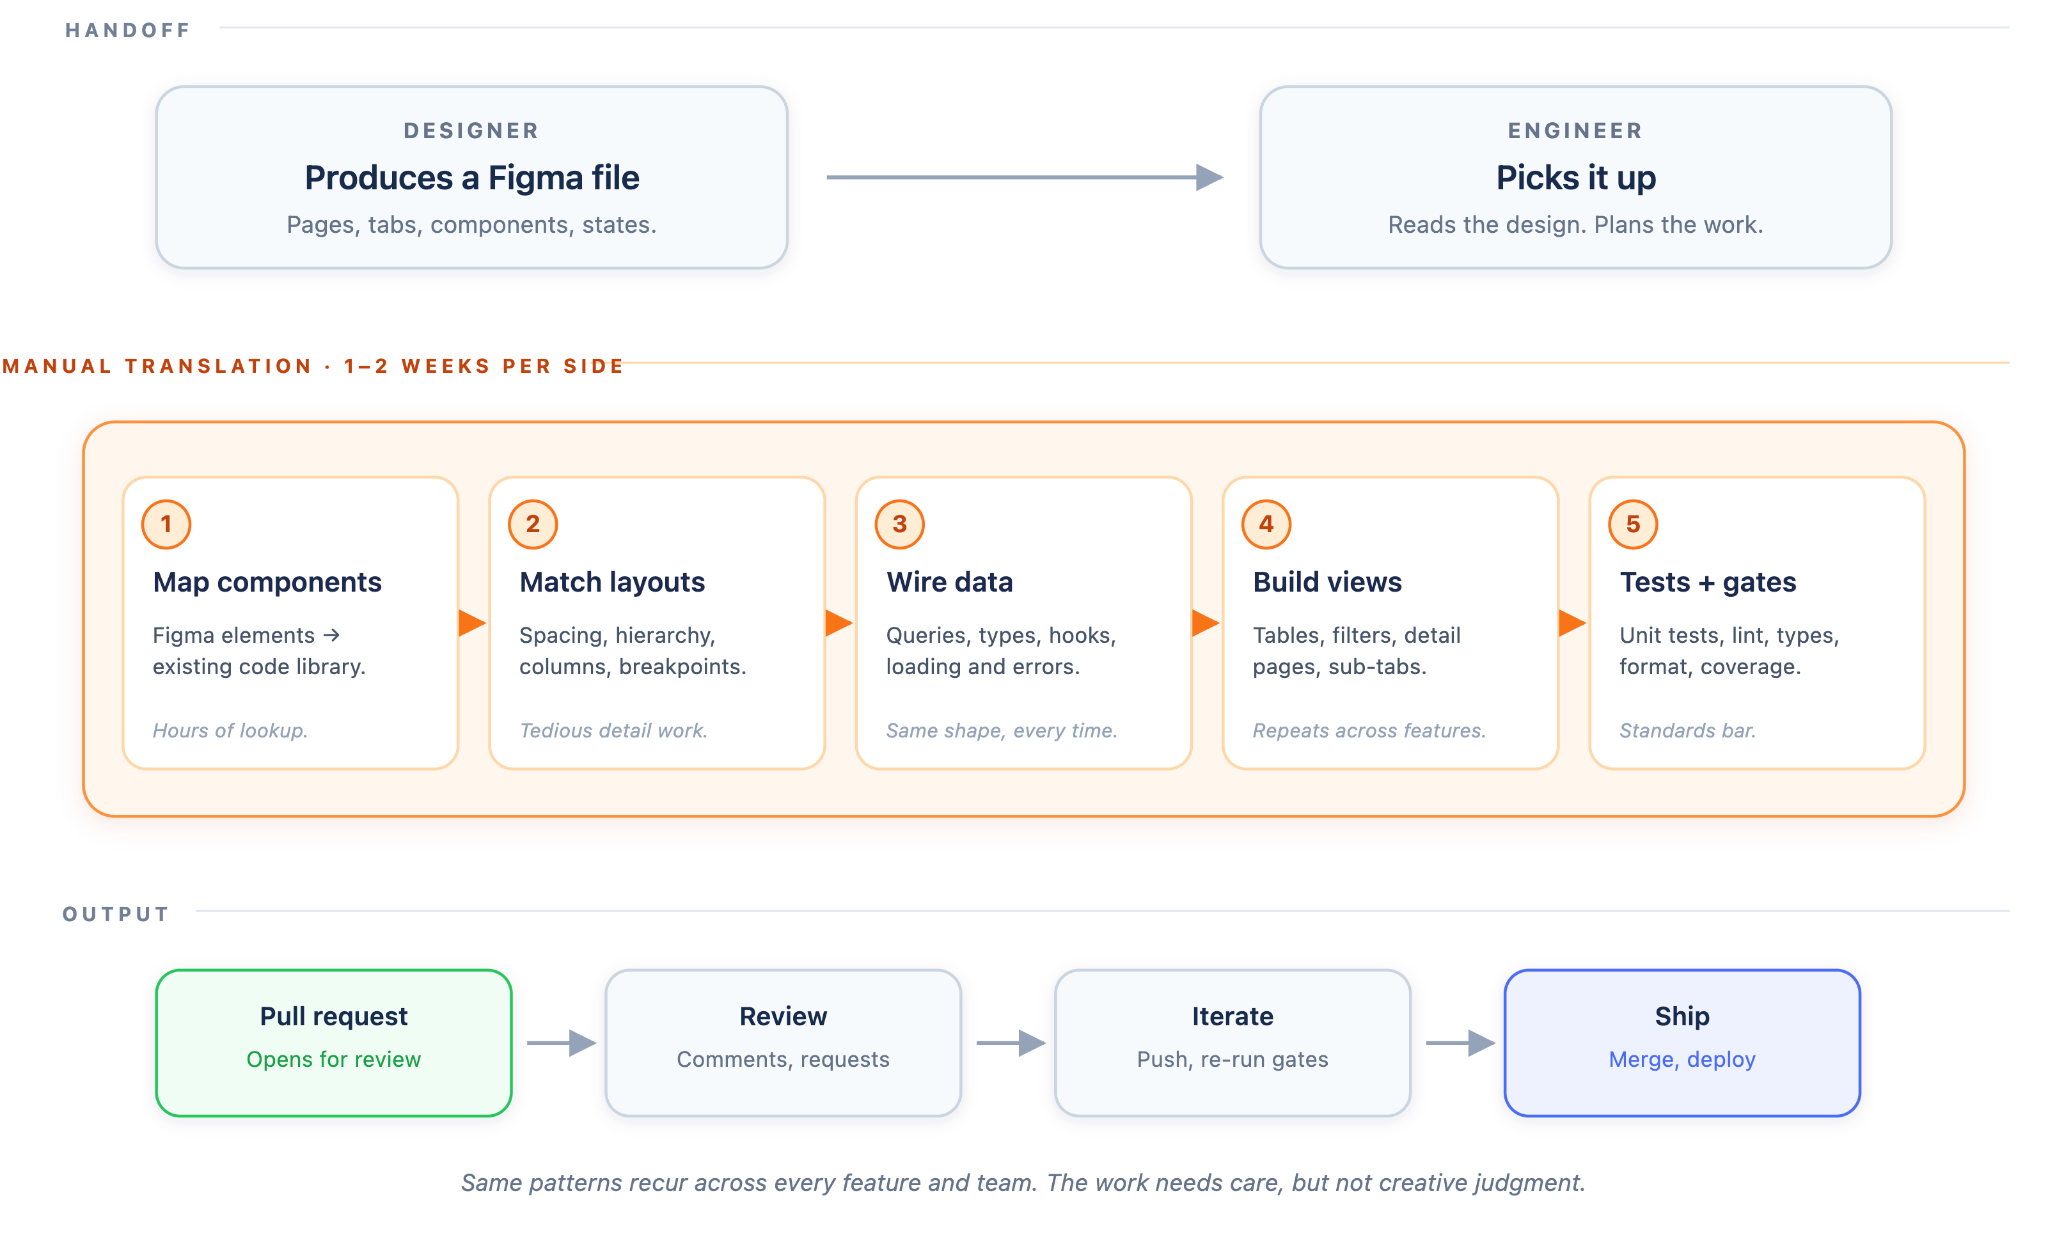Click the gray arrow from Designer to Engineer
This screenshot has width=2048, height=1234.
pos(1025,177)
